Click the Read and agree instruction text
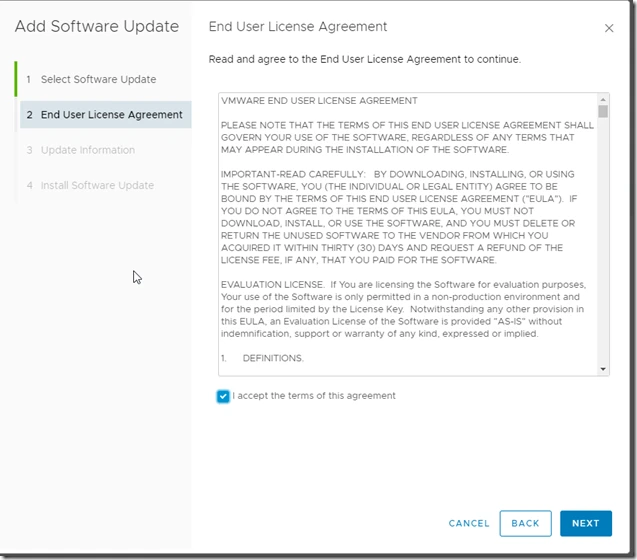The image size is (637, 560). (364, 59)
